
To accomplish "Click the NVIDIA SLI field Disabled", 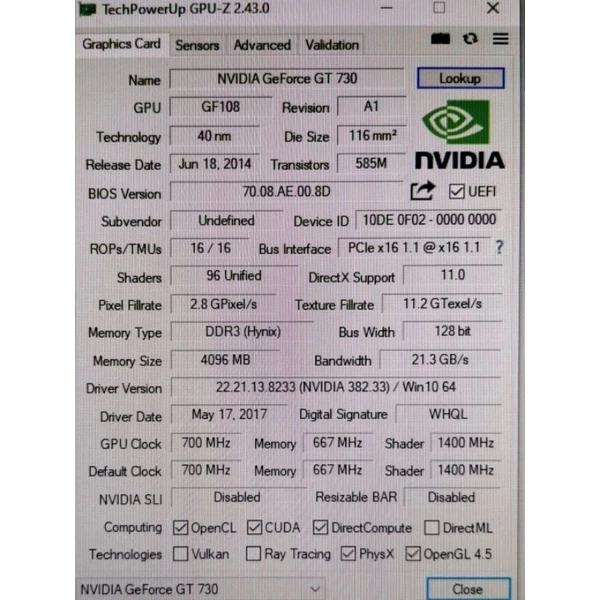I will click(x=237, y=497).
